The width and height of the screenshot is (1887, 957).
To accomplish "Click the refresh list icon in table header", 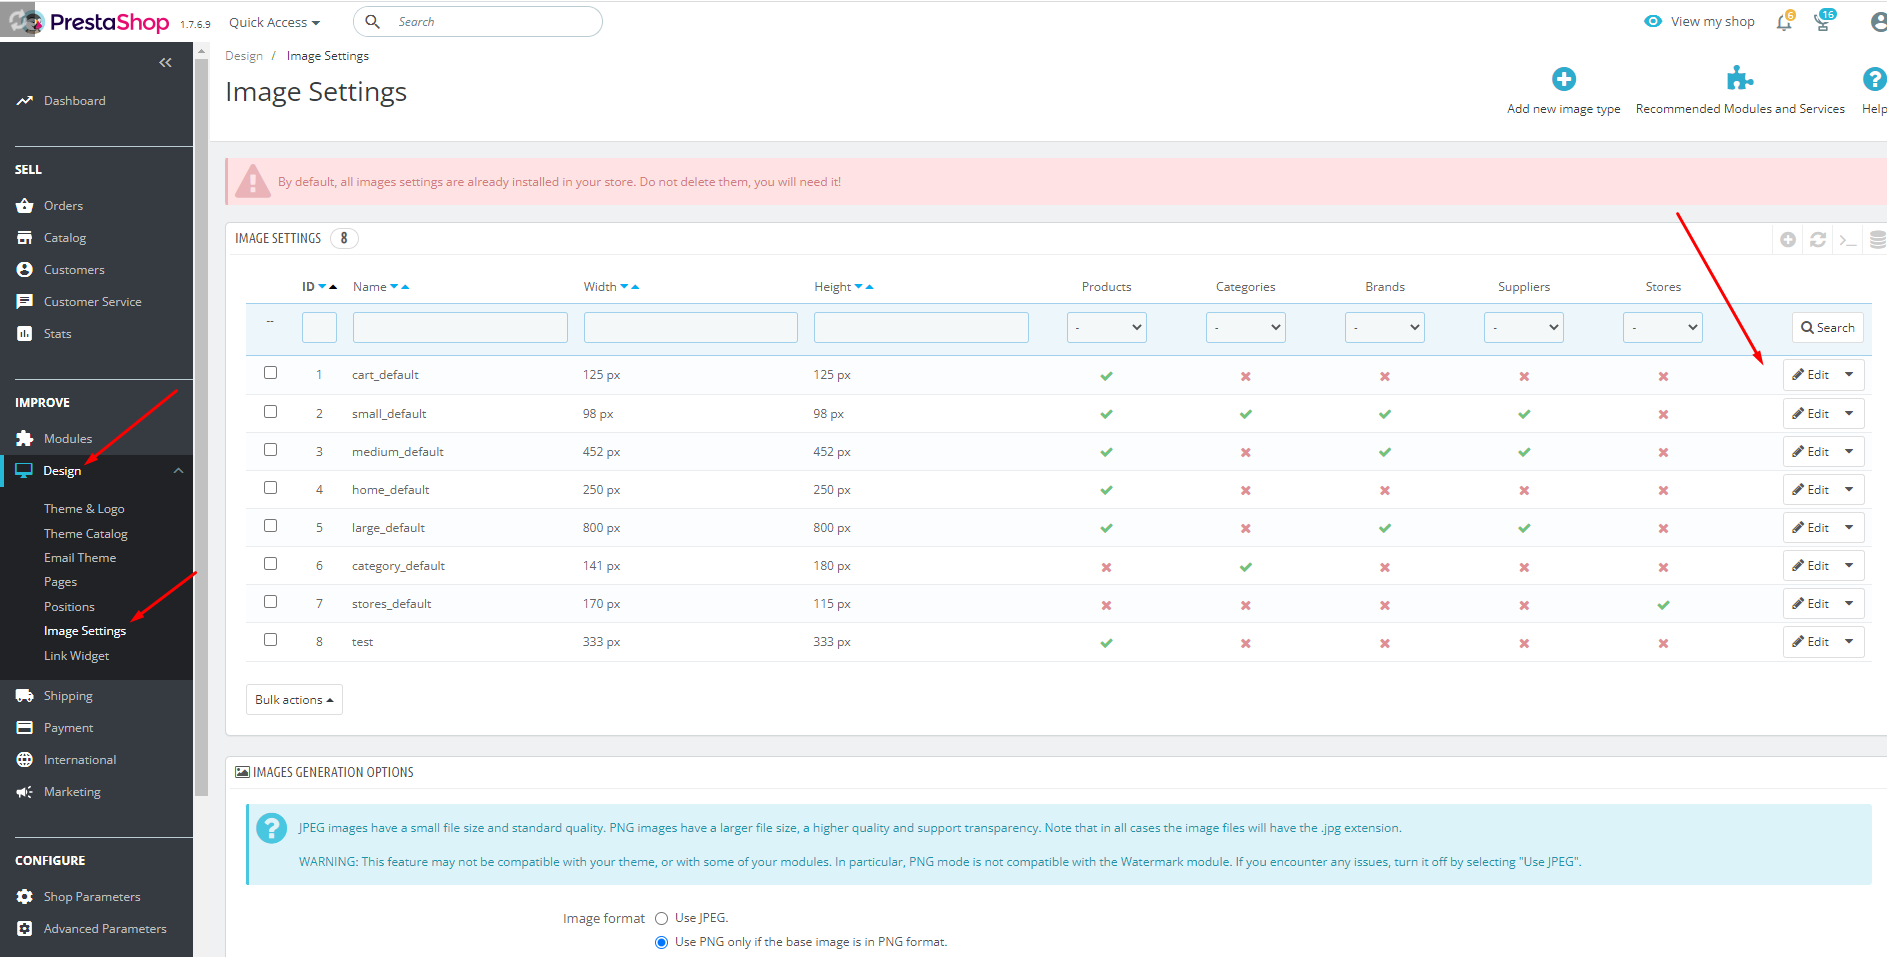I will (1817, 239).
